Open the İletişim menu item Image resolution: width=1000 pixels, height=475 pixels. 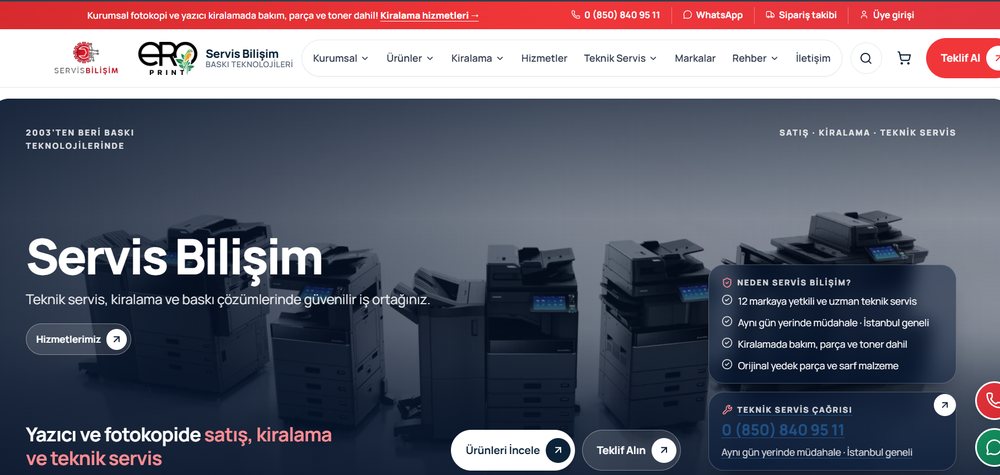(x=812, y=58)
